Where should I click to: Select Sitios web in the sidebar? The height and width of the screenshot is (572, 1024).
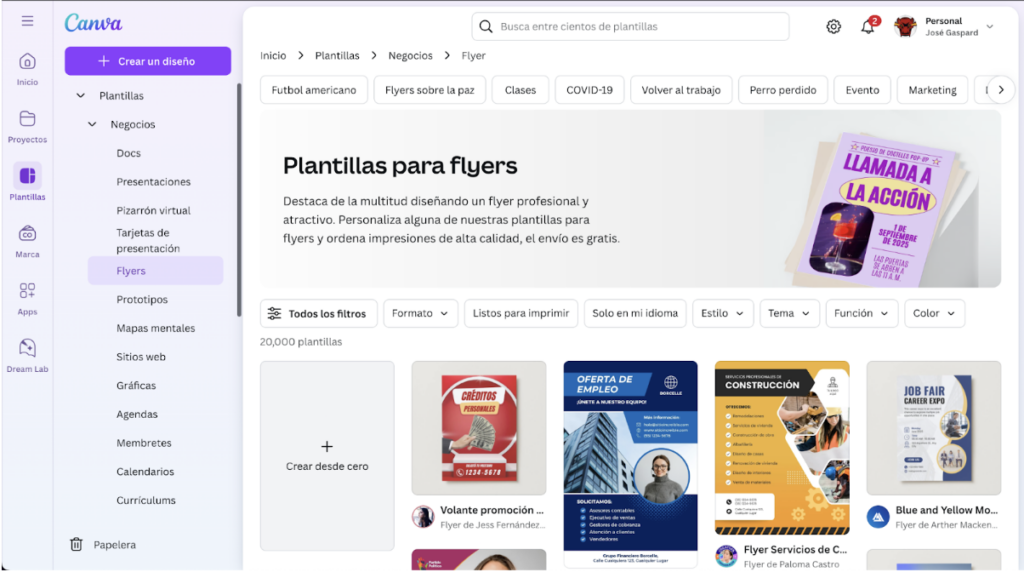point(141,357)
